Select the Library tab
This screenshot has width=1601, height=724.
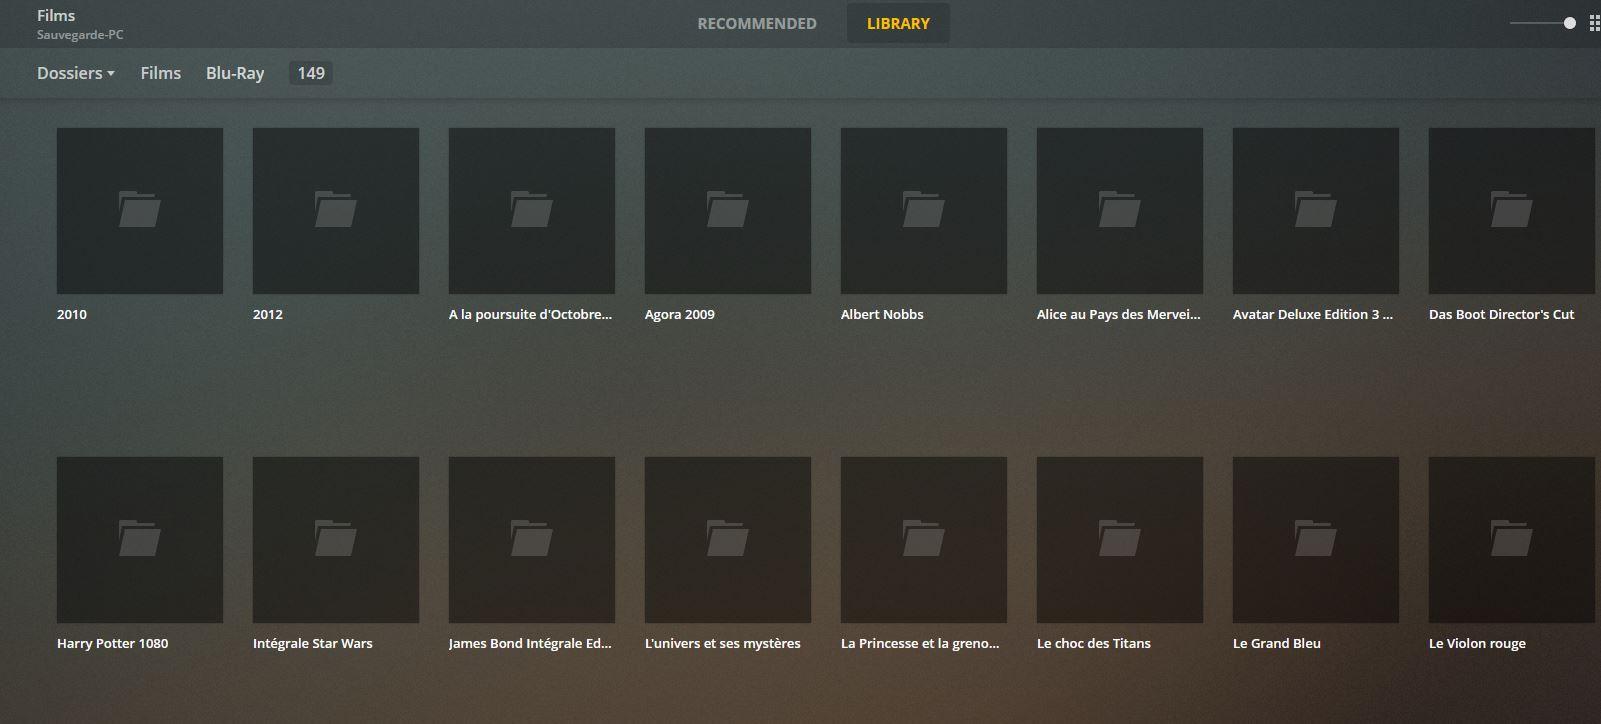897,24
